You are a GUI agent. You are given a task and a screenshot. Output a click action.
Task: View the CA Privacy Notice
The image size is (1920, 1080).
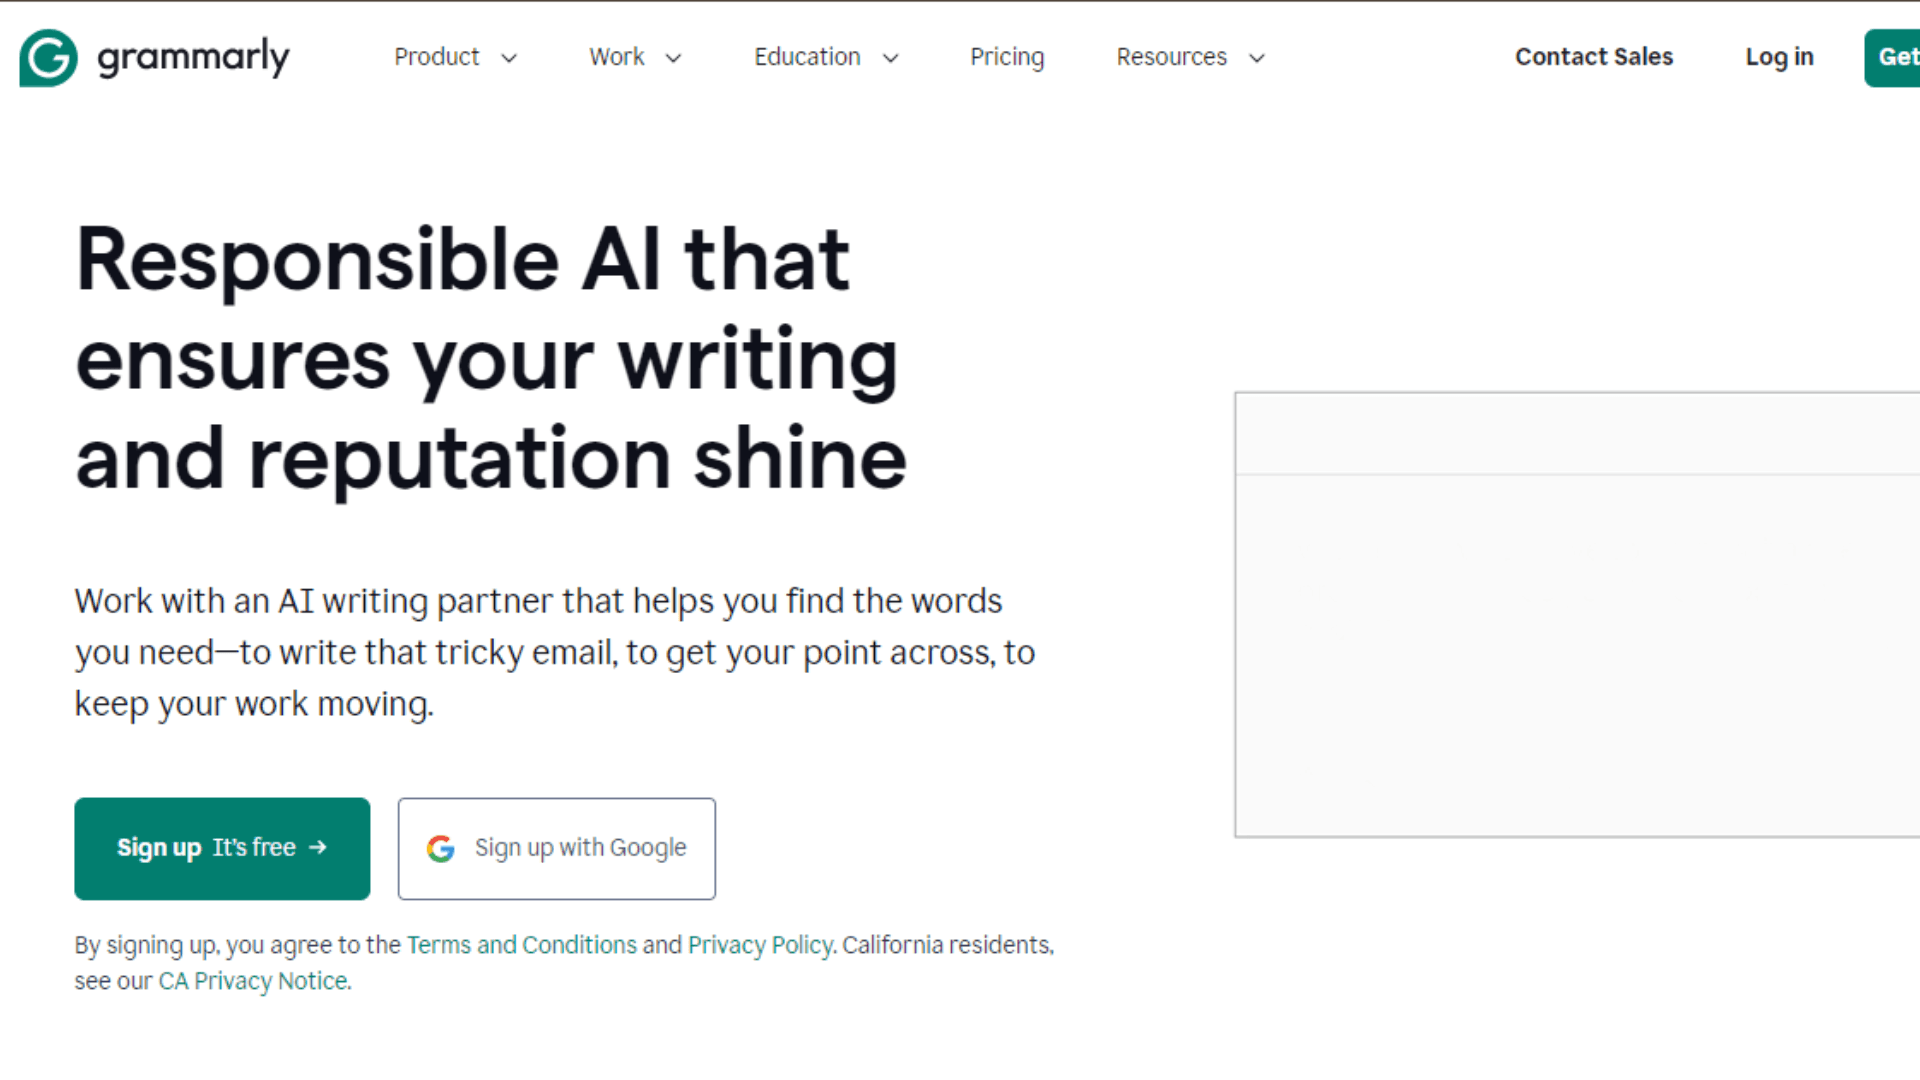point(253,980)
